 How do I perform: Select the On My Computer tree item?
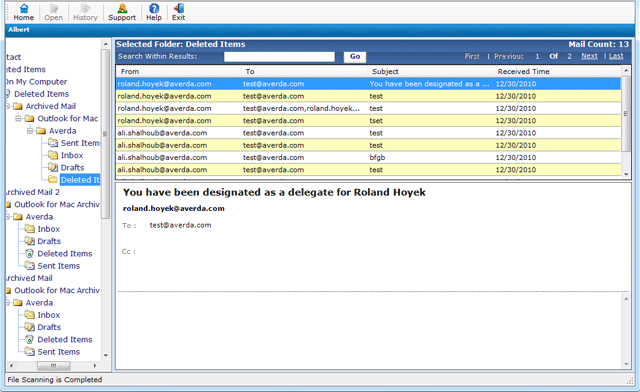coord(36,82)
